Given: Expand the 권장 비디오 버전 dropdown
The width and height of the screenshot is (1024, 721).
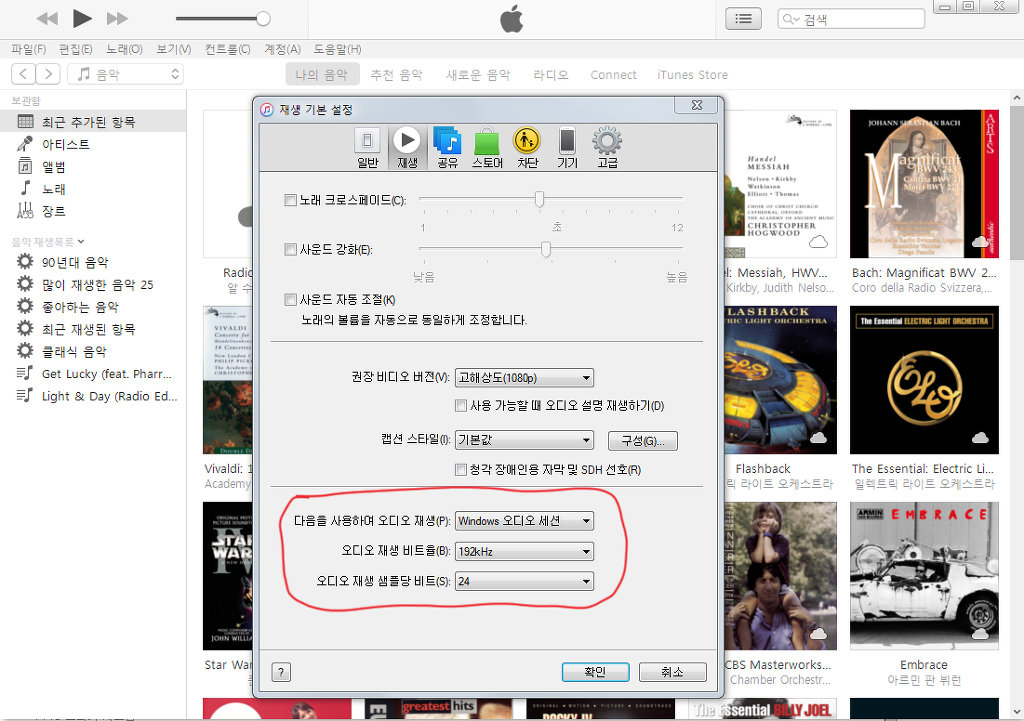Looking at the screenshot, I should coord(524,378).
